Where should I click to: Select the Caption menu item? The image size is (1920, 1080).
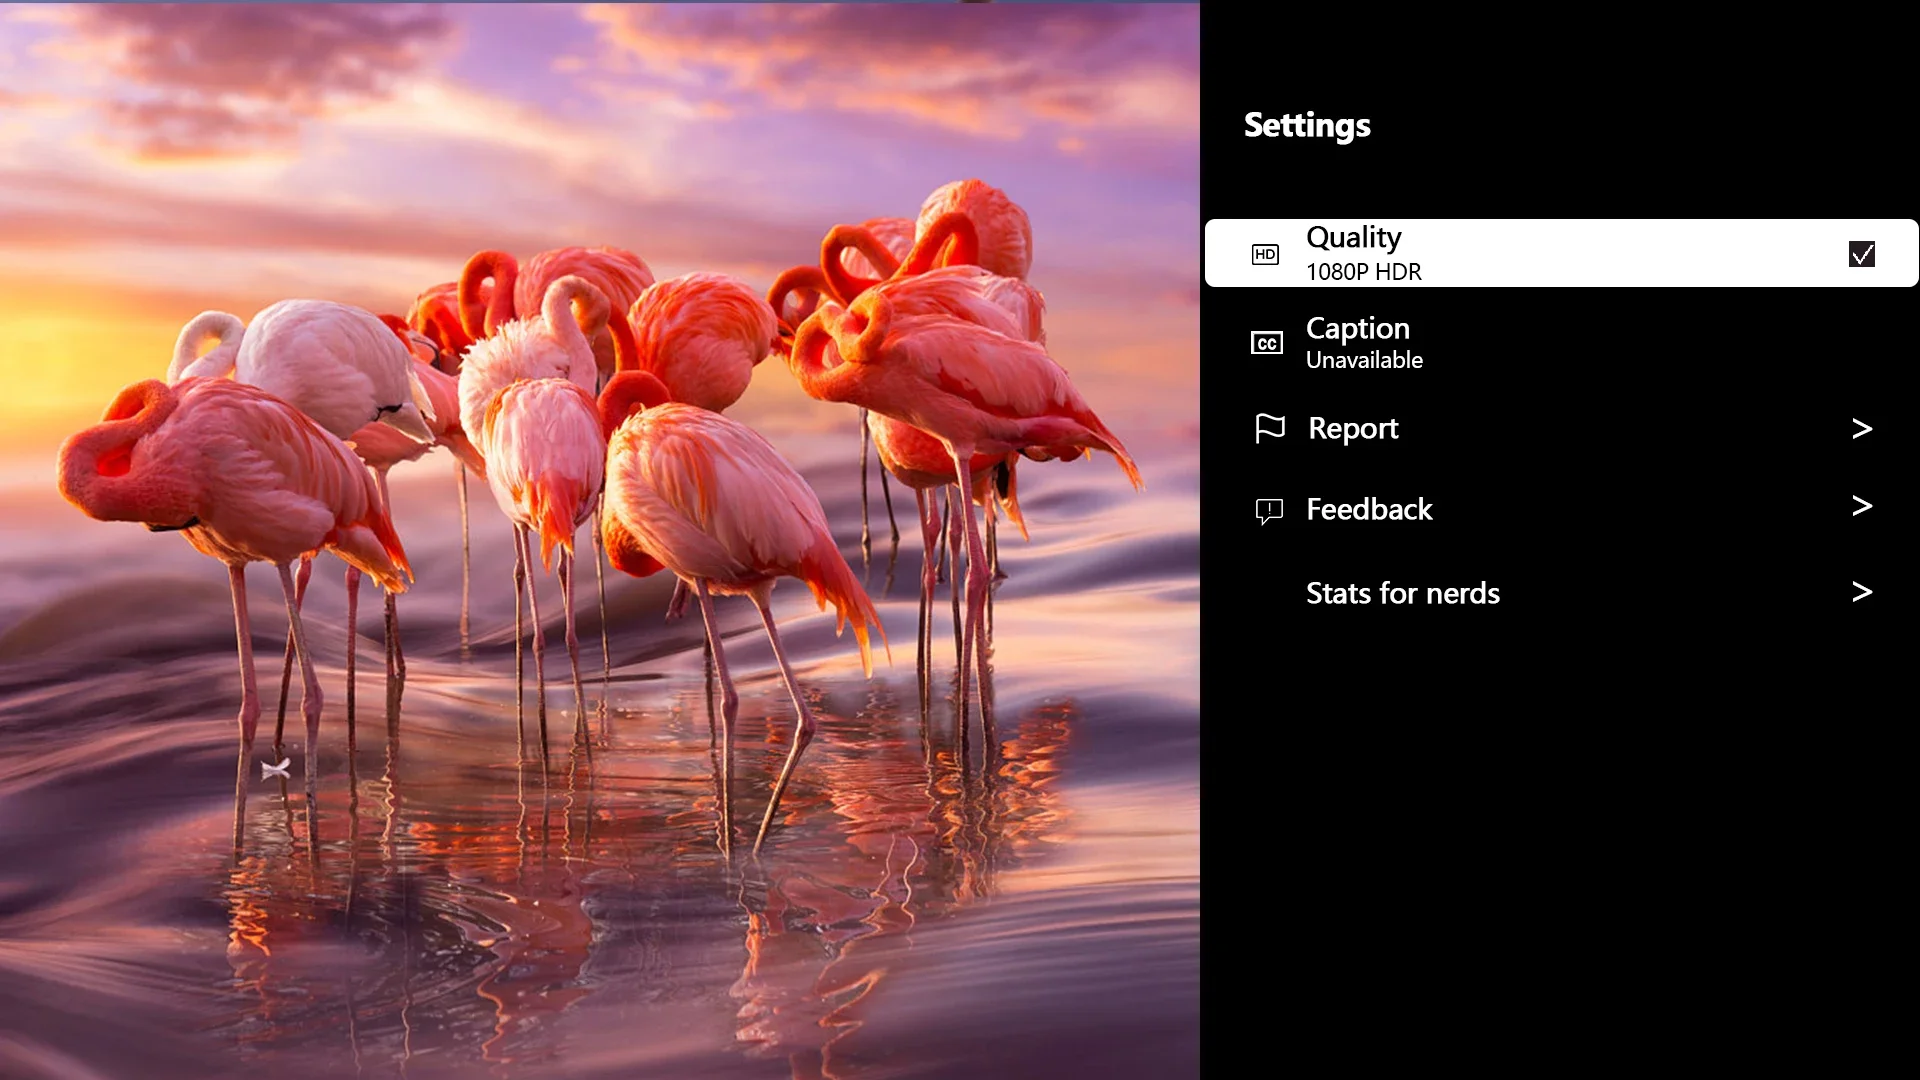pyautogui.click(x=1357, y=329)
